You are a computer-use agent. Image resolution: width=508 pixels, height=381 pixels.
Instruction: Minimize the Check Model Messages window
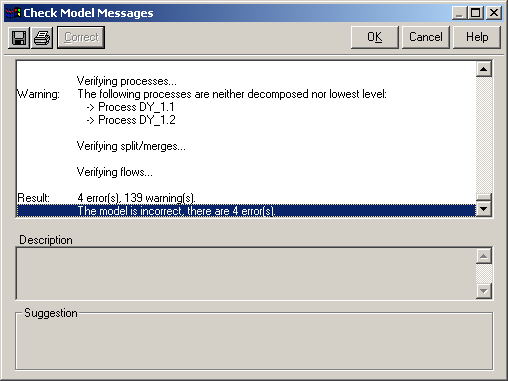coord(460,13)
